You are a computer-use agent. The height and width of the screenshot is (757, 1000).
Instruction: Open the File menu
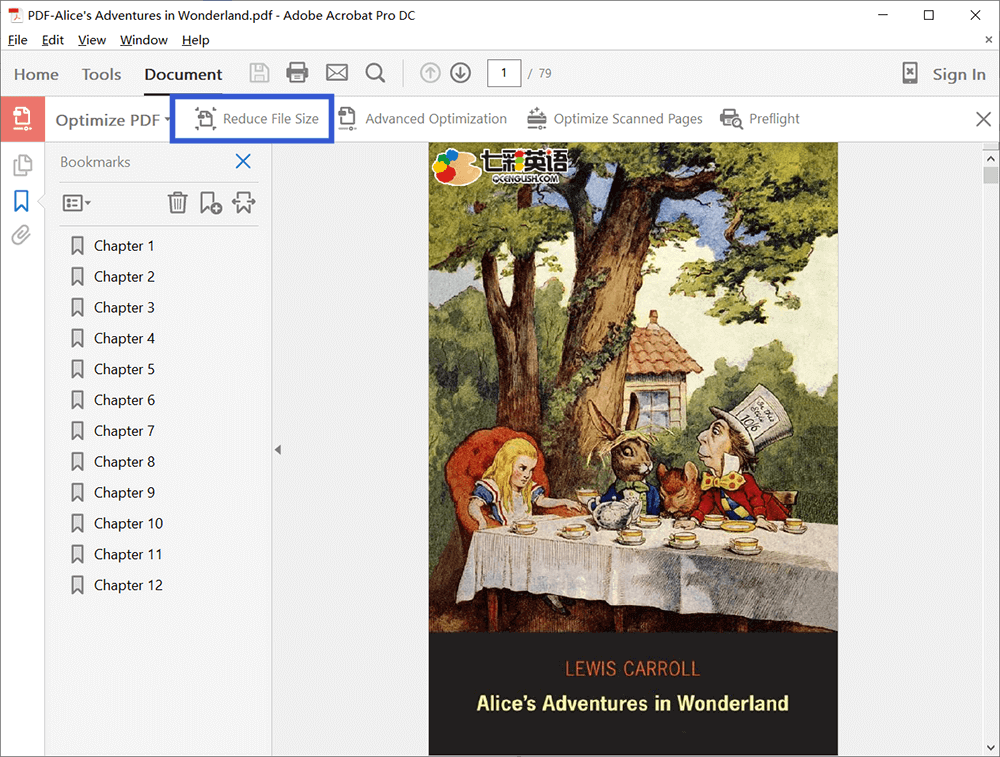point(18,40)
